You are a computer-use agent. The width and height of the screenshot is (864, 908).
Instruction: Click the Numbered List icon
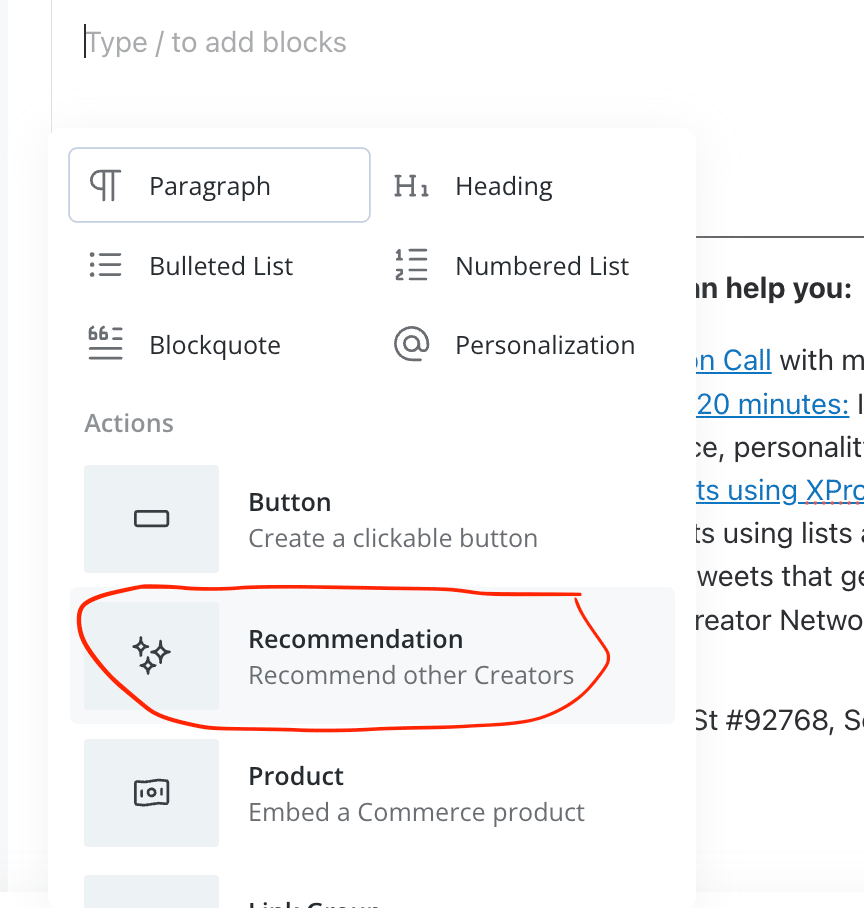(411, 265)
